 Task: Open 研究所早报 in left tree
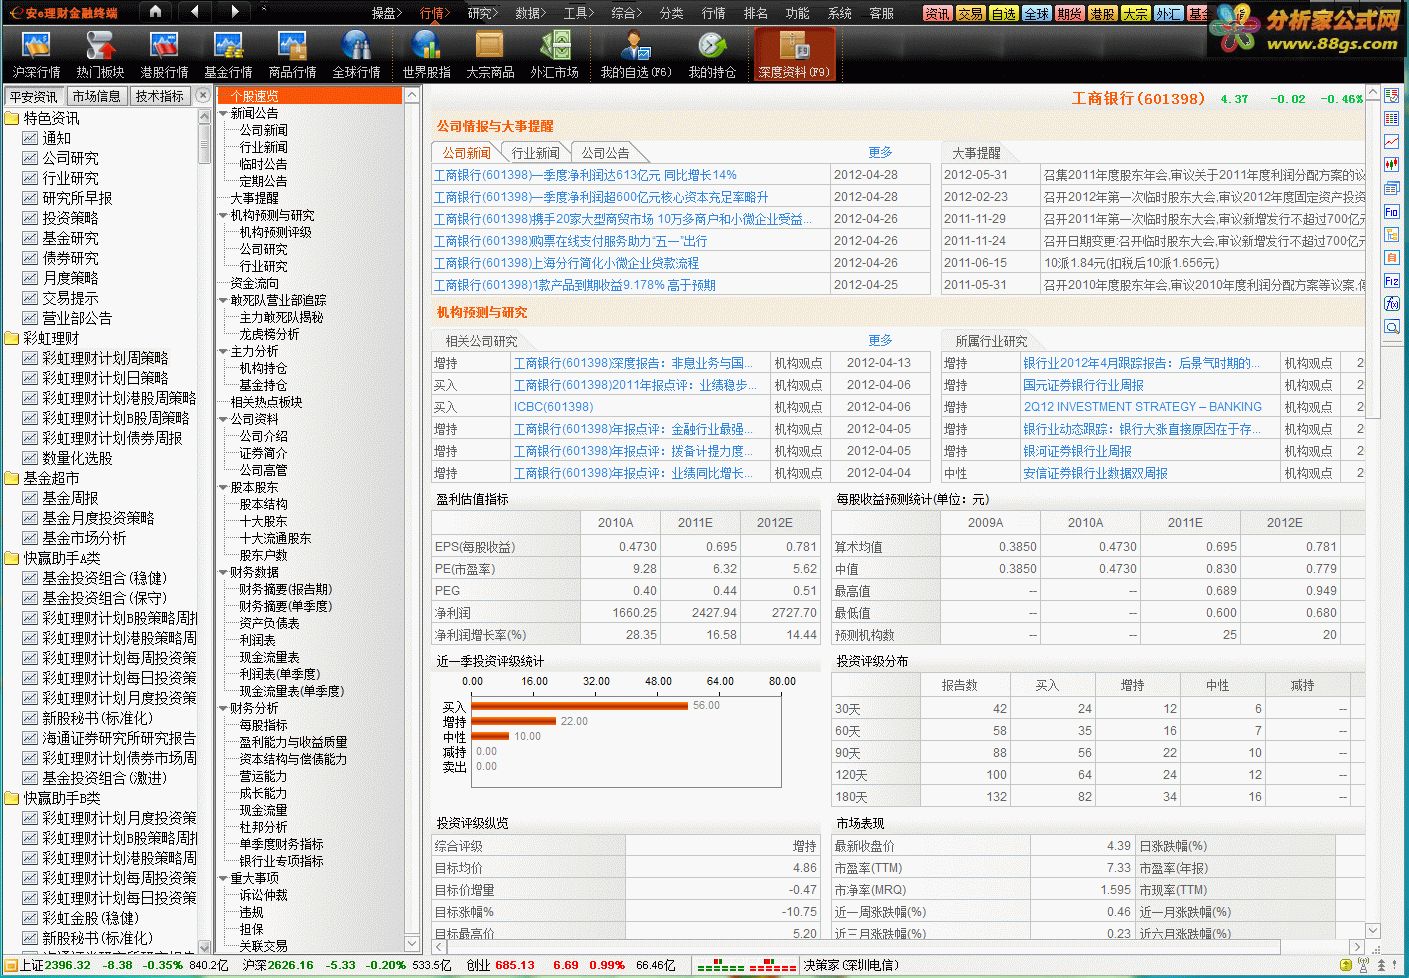tap(77, 198)
